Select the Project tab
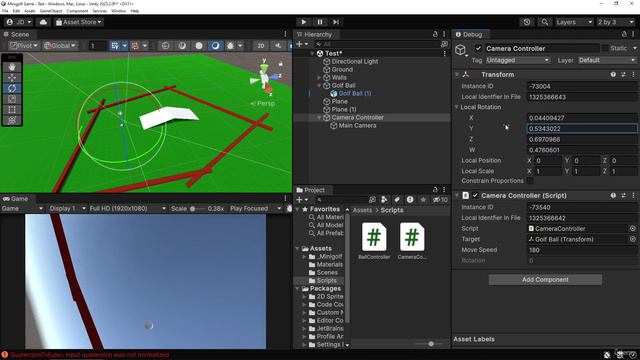Image resolution: width=640 pixels, height=360 pixels. pos(311,190)
